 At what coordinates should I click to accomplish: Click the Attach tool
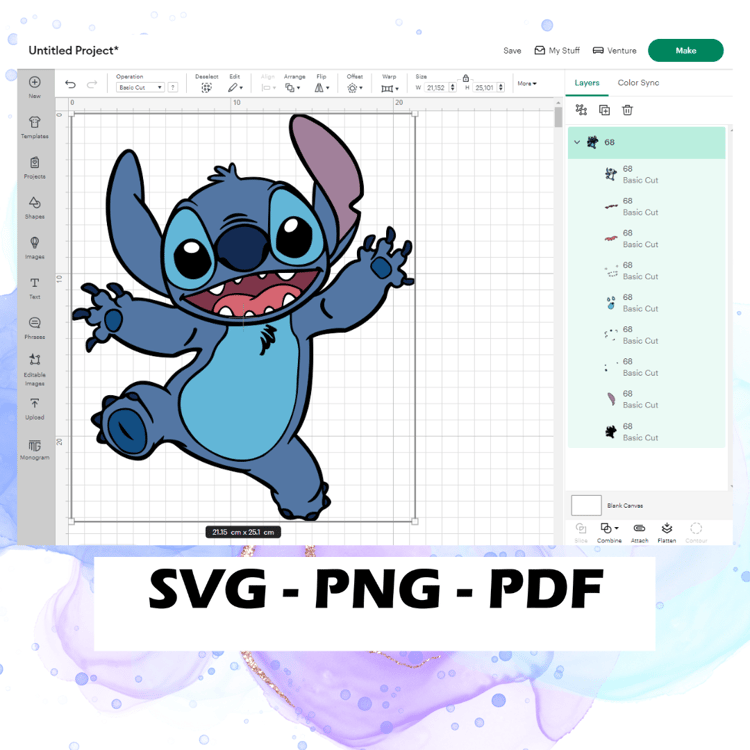pos(639,532)
